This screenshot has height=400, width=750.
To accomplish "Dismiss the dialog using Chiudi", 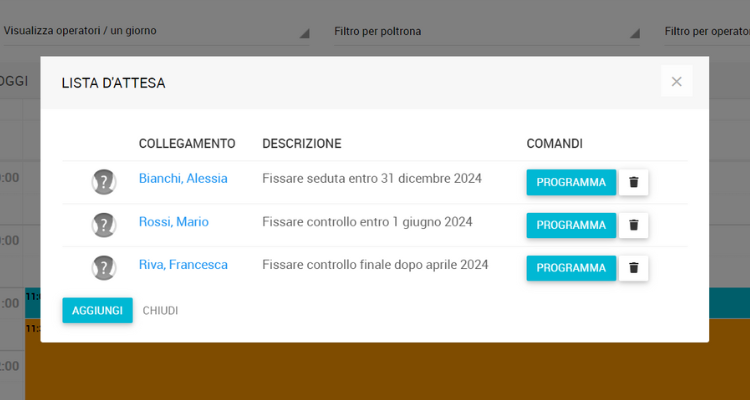I will point(160,311).
